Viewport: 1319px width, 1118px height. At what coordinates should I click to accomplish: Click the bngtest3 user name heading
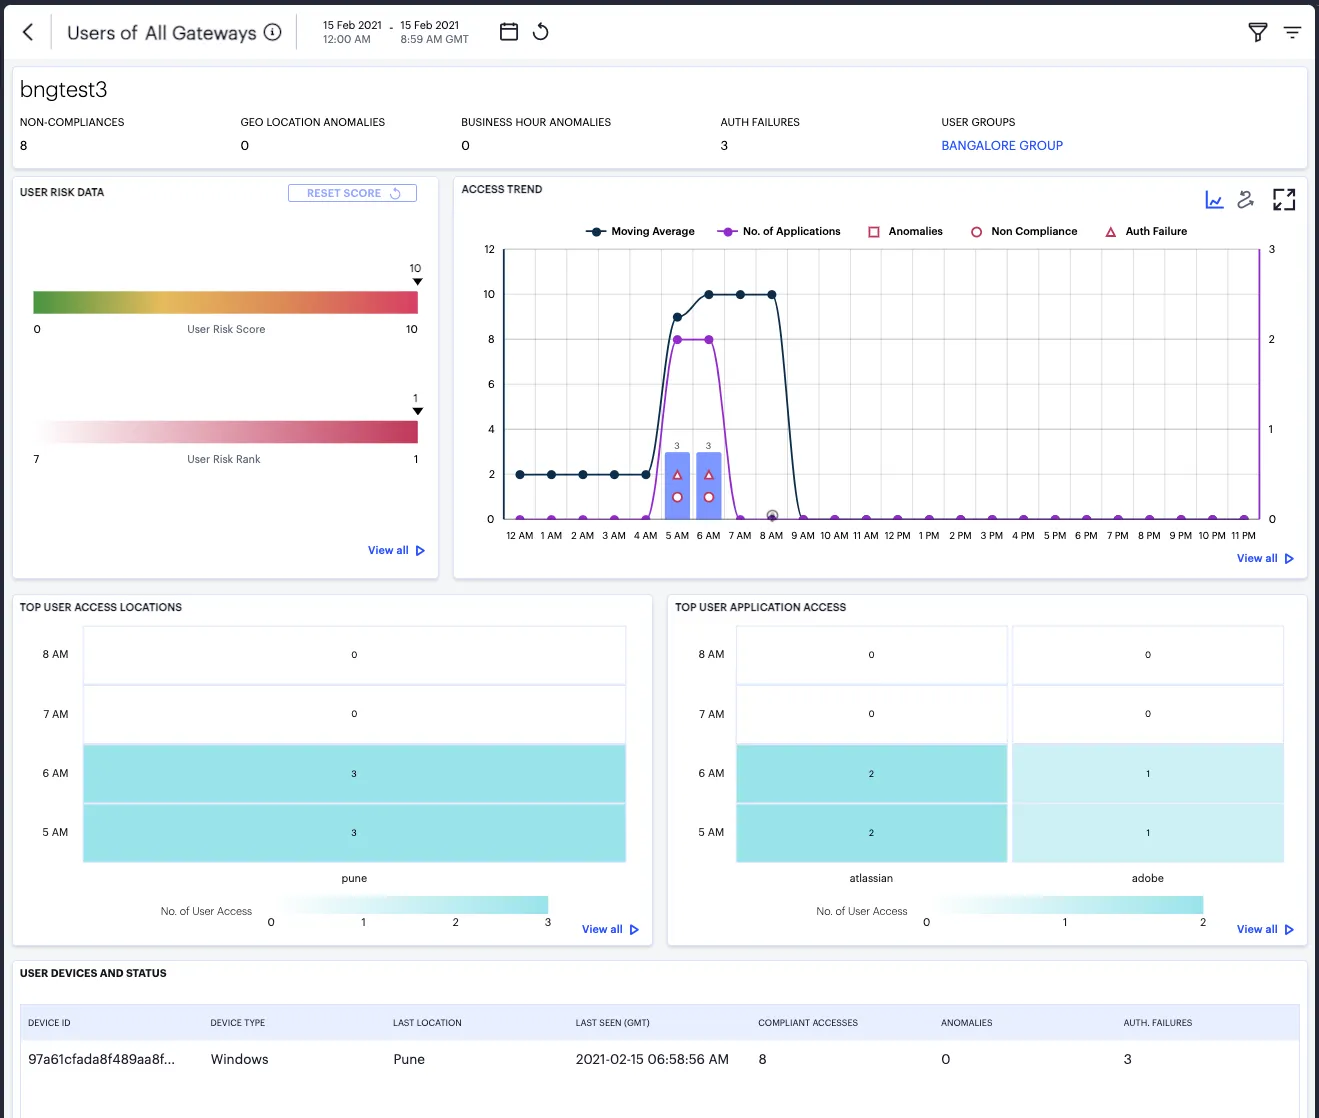63,89
